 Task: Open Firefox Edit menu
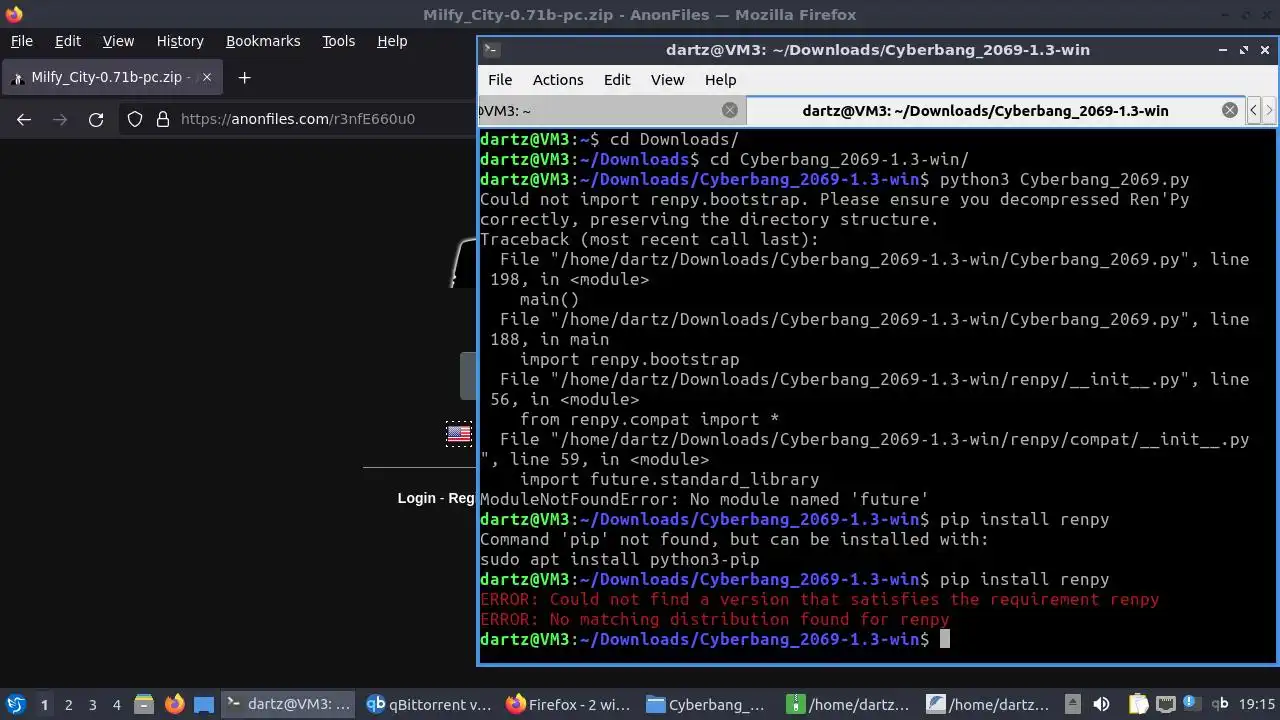tap(68, 41)
